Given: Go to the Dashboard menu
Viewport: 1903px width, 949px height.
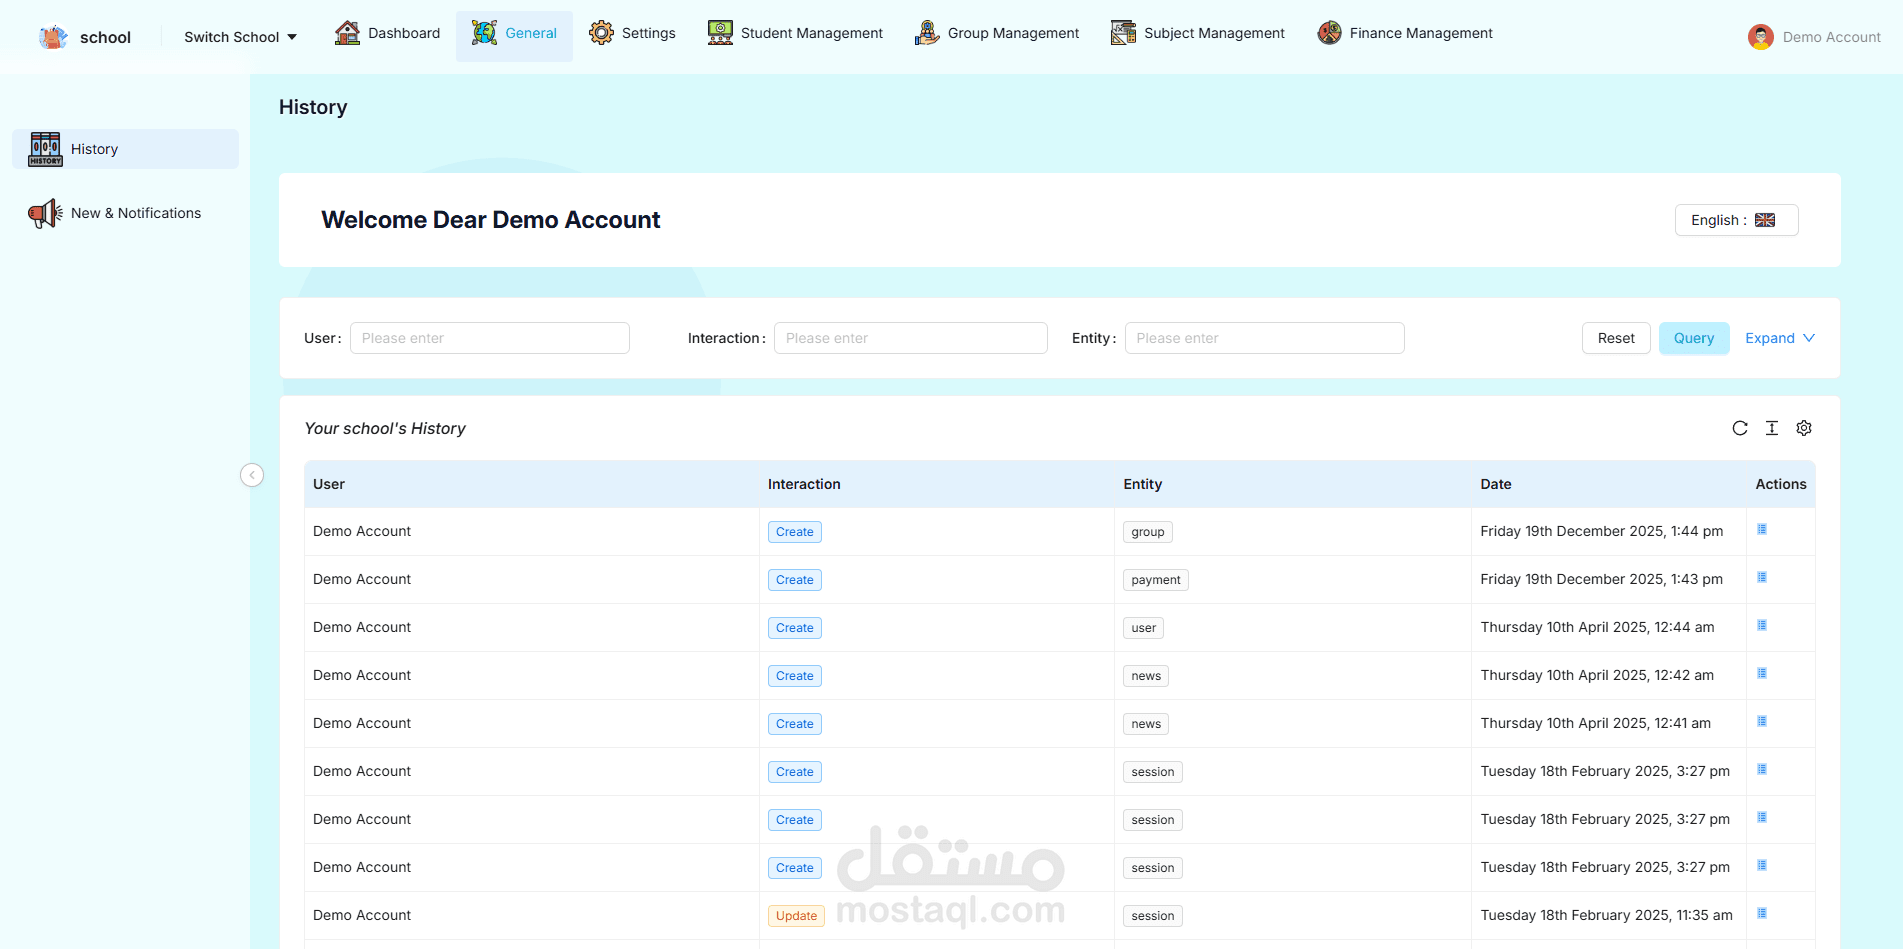Looking at the screenshot, I should click(387, 33).
